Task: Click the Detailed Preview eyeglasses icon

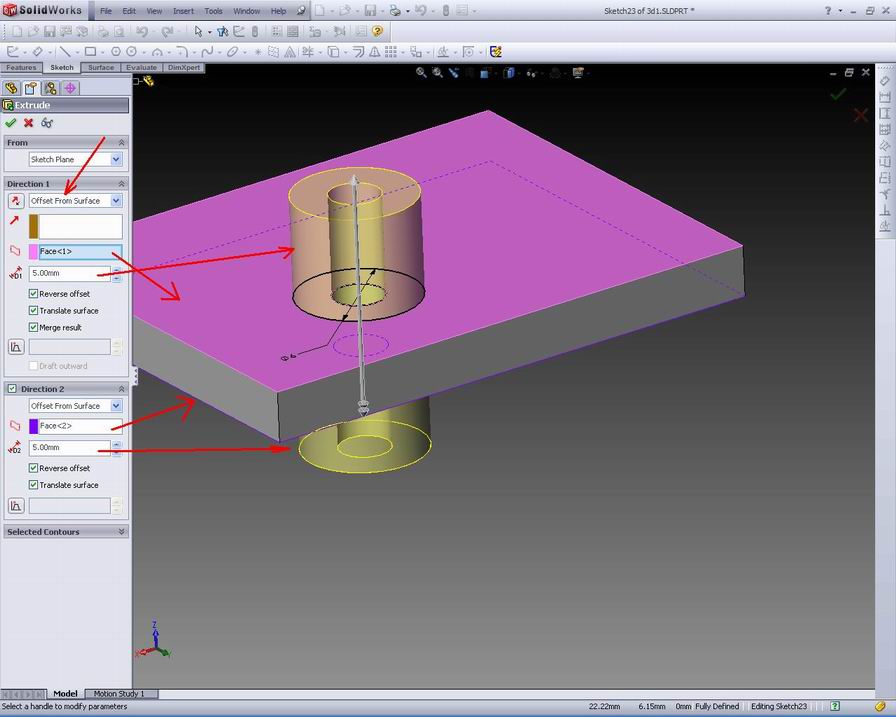Action: (47, 123)
